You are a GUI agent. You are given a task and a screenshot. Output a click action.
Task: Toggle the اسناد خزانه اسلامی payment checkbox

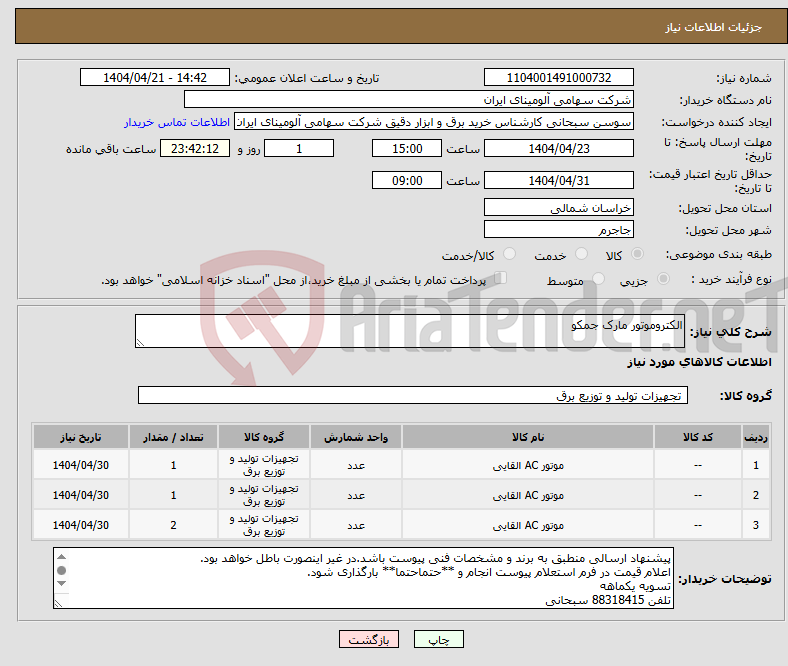pos(501,277)
